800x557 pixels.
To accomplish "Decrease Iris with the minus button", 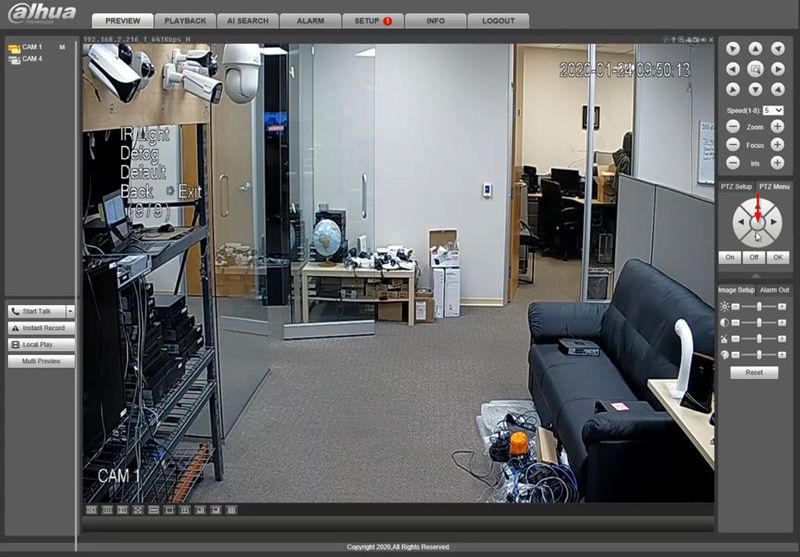I will click(733, 163).
